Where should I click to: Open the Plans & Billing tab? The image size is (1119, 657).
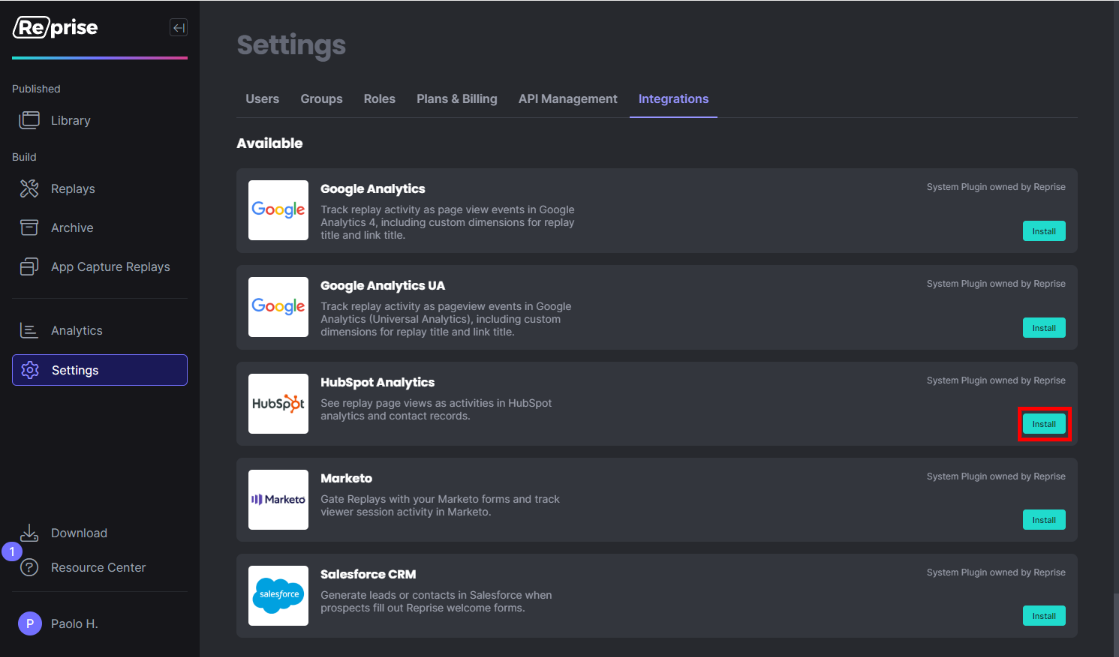point(457,99)
